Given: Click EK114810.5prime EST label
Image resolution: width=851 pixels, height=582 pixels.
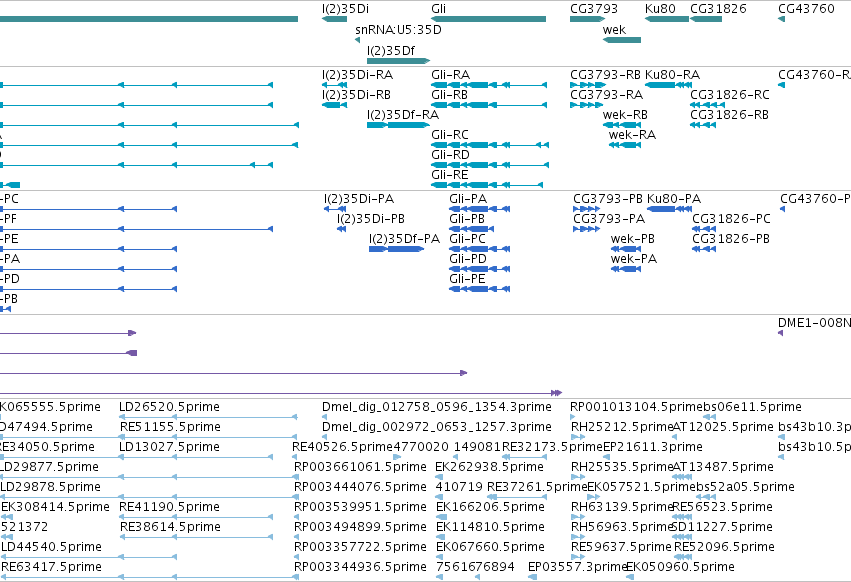Looking at the screenshot, I should (490, 527).
